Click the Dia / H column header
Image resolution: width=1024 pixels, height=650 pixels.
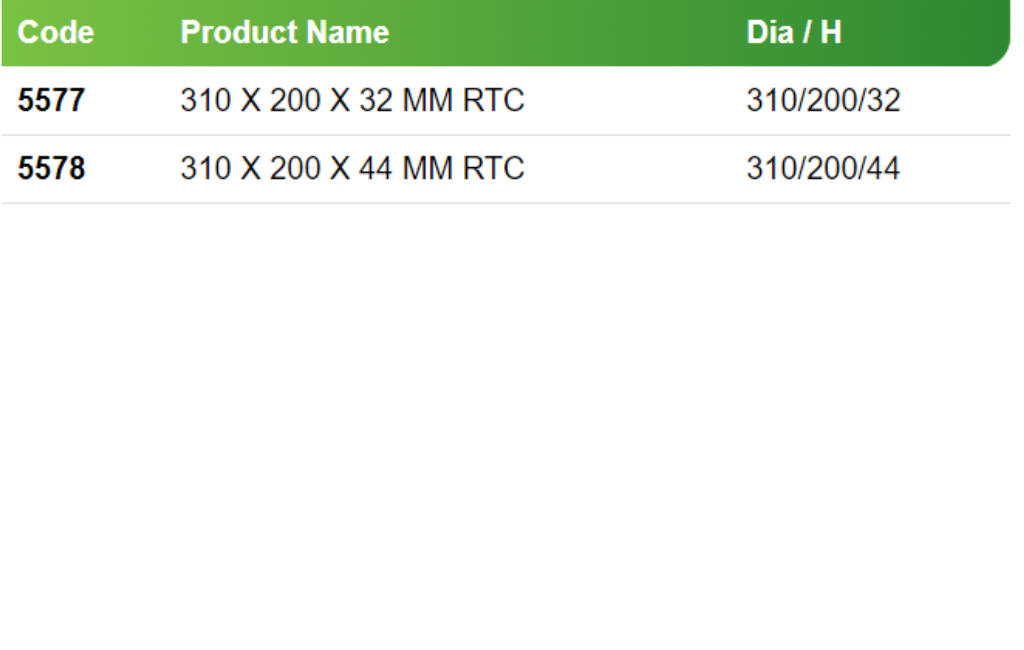[x=793, y=33]
